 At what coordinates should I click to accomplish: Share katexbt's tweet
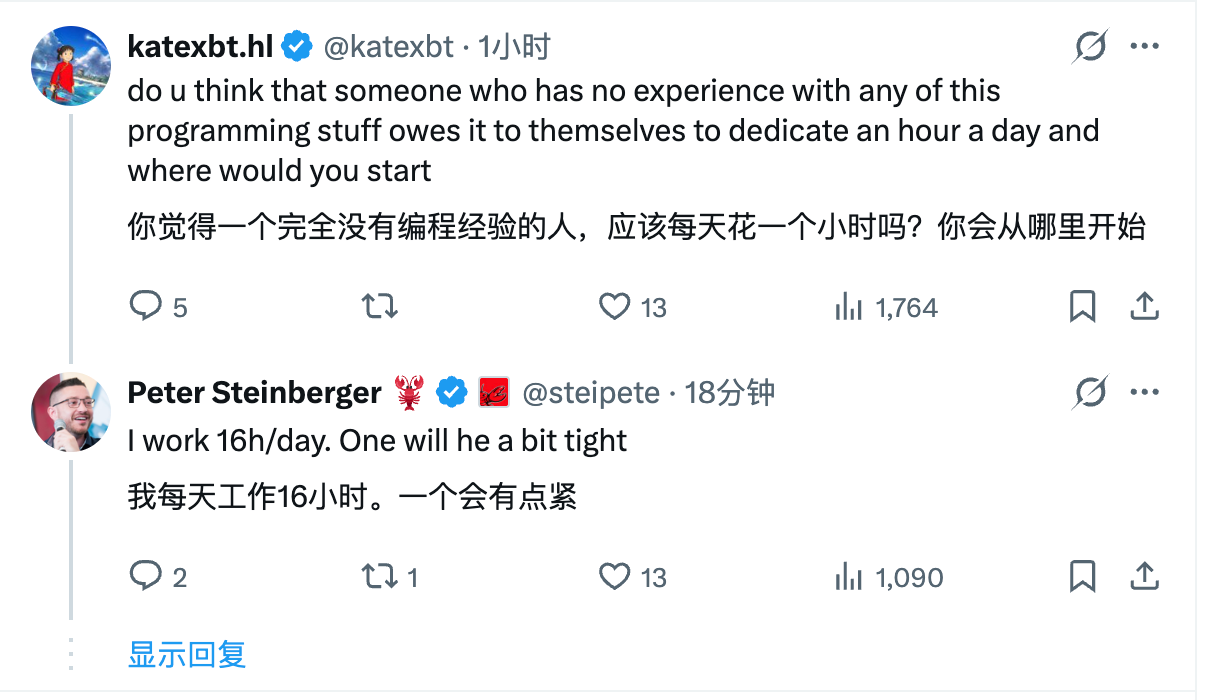(x=1144, y=306)
